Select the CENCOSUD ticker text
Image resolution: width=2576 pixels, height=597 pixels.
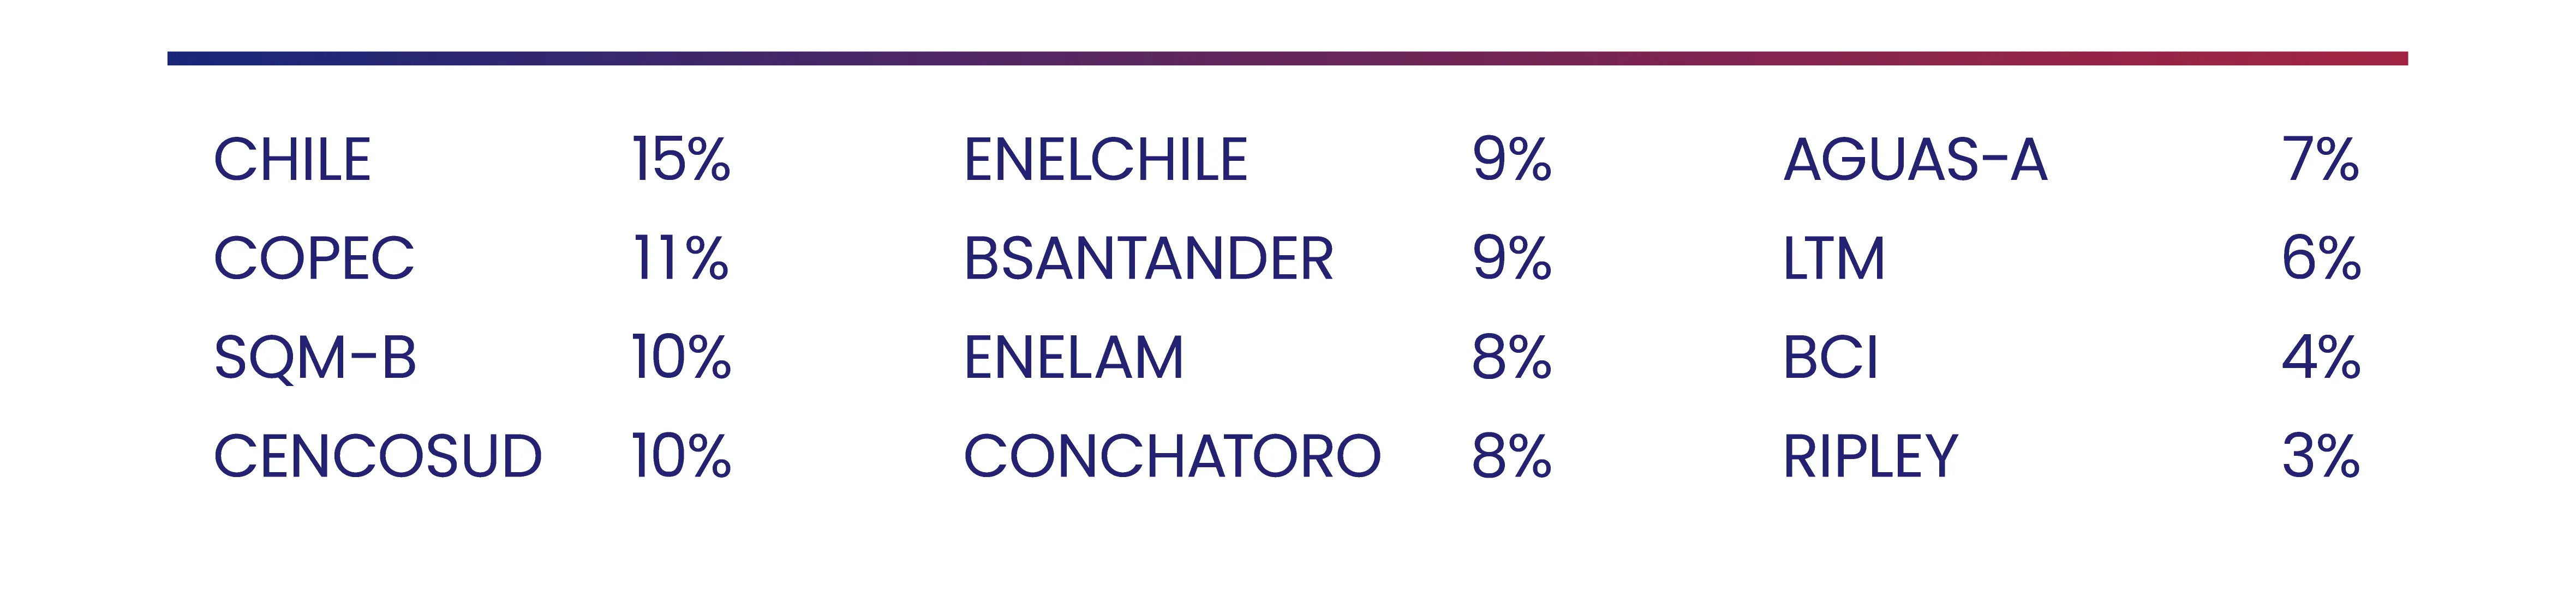(x=378, y=457)
